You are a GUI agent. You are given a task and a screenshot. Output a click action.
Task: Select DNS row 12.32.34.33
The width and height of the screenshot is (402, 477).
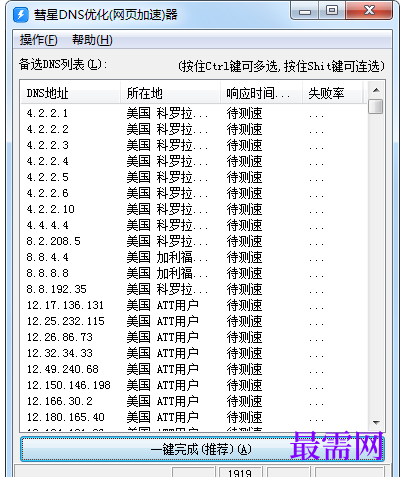pyautogui.click(x=193, y=353)
